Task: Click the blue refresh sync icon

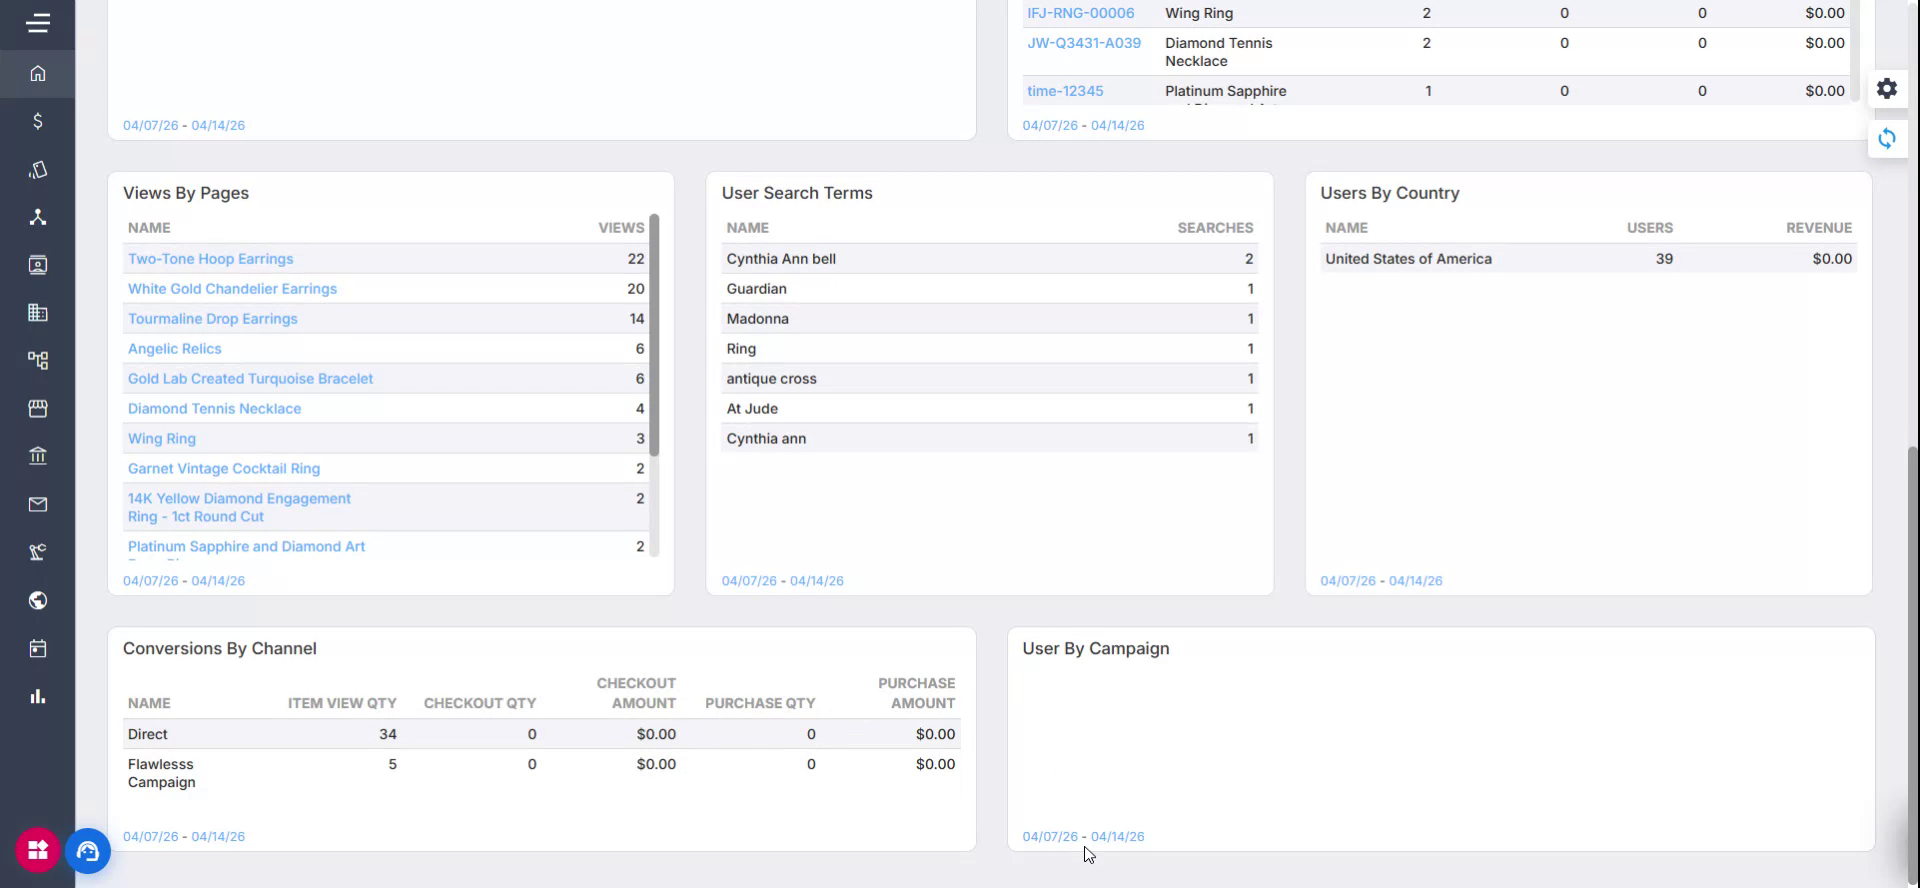Action: click(1887, 138)
